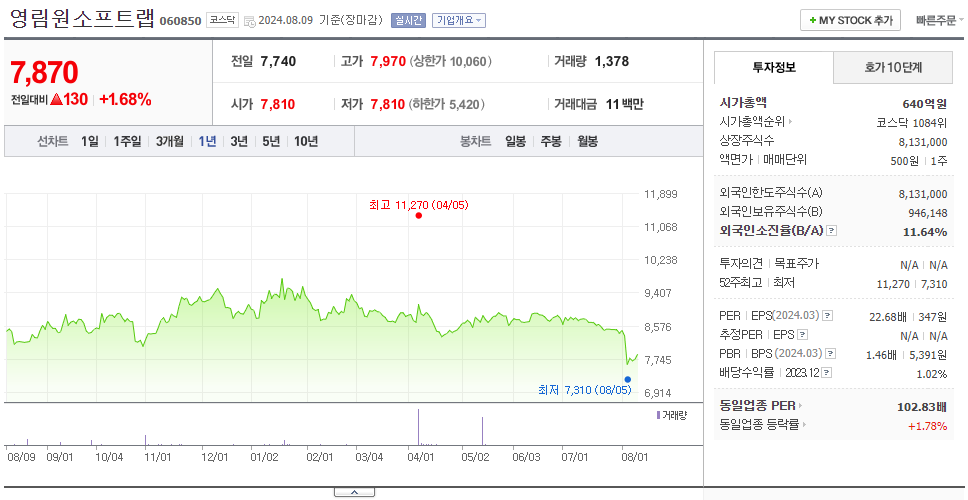Select 1일 line chart period
Image resolution: width=968 pixels, height=500 pixels.
coord(90,141)
